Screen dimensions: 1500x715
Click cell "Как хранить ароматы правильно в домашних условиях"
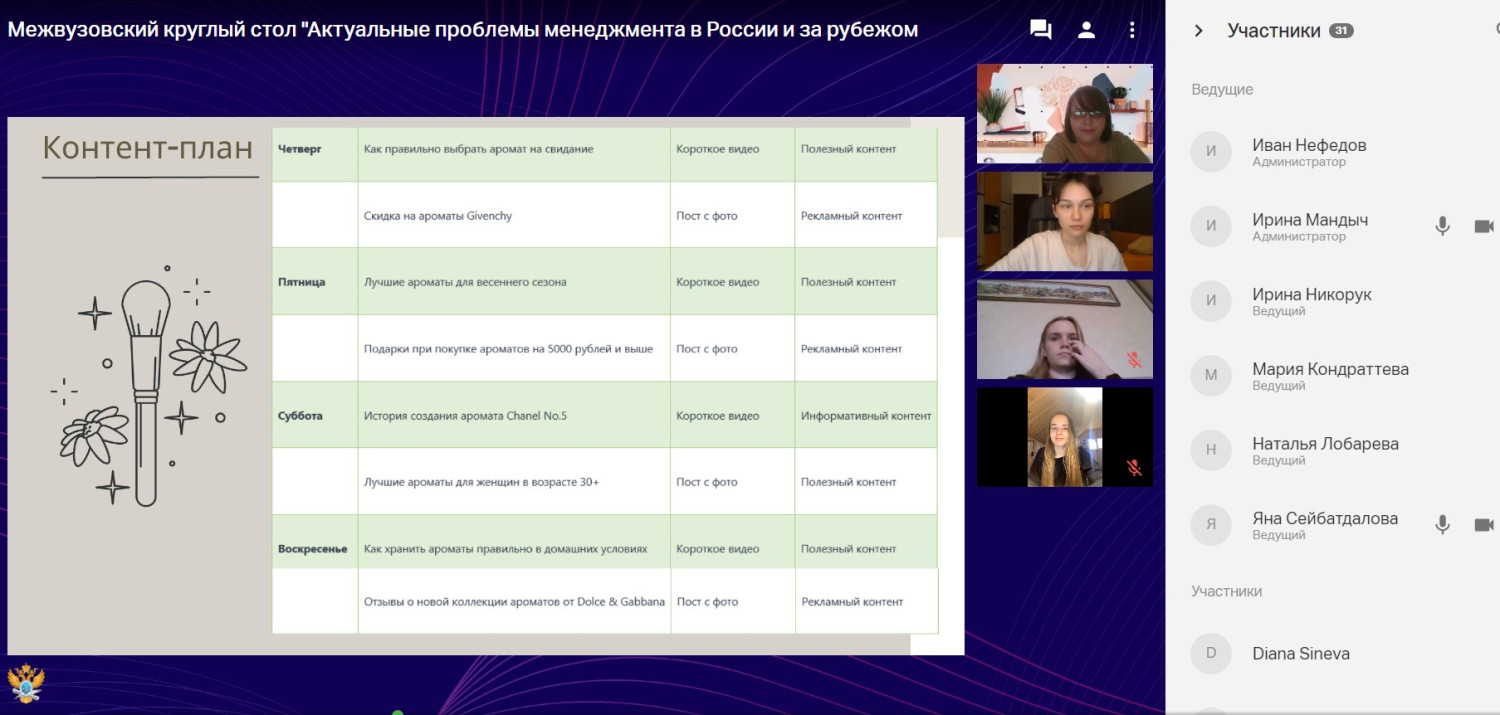(x=514, y=542)
